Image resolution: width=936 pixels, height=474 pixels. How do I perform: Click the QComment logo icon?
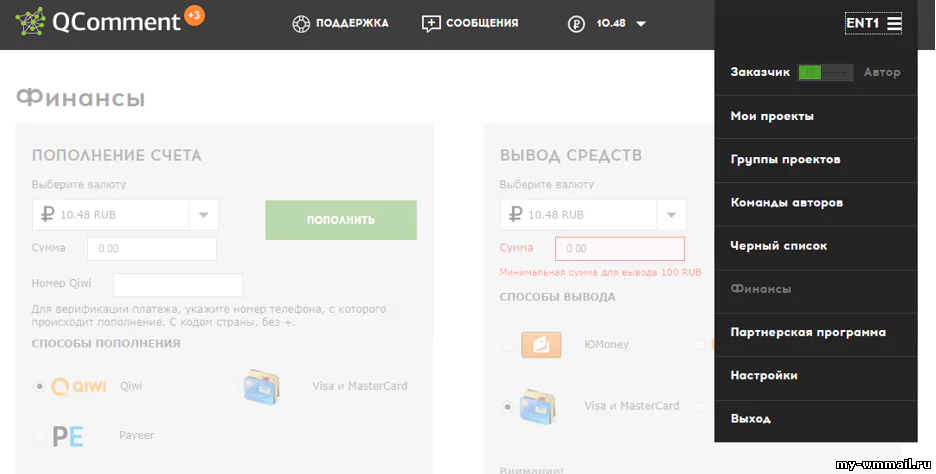click(x=31, y=23)
